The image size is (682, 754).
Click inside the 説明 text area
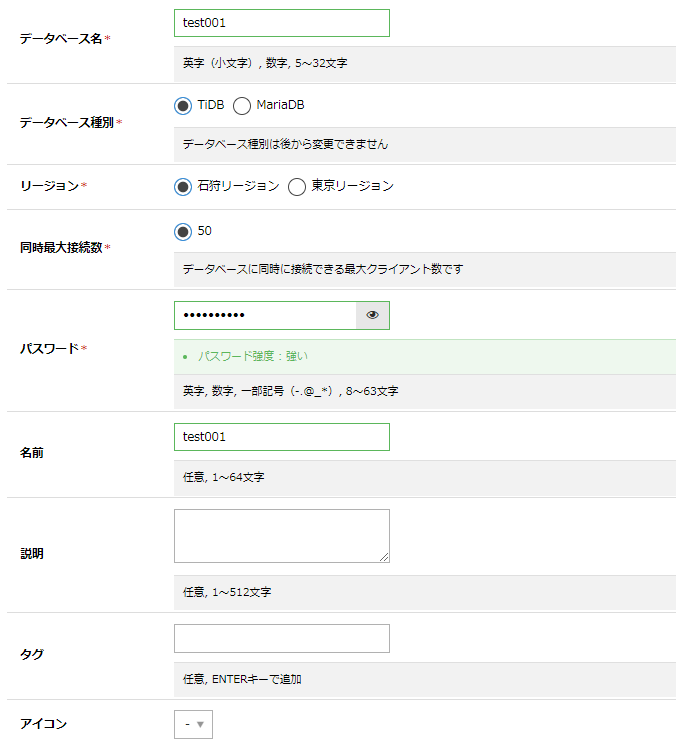pyautogui.click(x=281, y=535)
